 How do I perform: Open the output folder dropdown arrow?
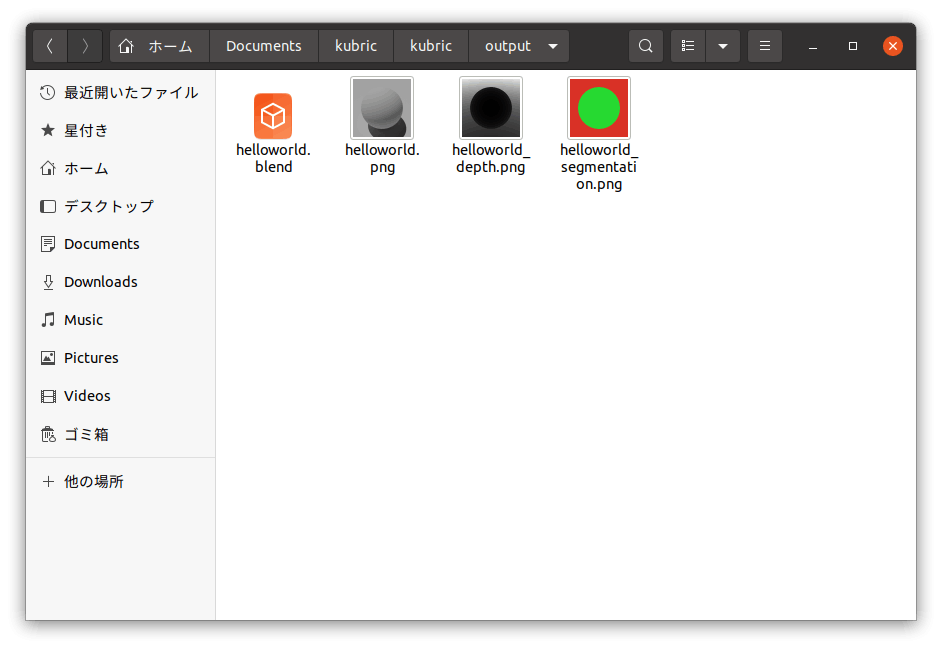coord(553,46)
